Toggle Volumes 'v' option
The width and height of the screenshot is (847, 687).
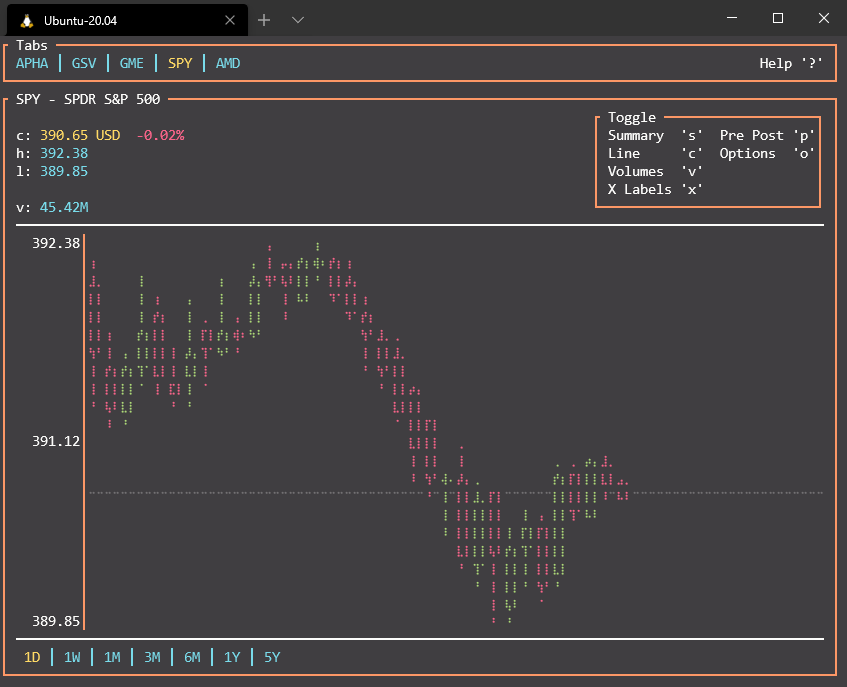point(655,171)
